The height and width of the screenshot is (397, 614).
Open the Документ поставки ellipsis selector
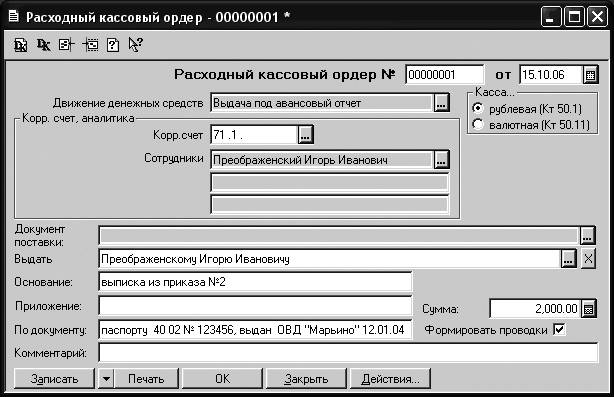[587, 236]
